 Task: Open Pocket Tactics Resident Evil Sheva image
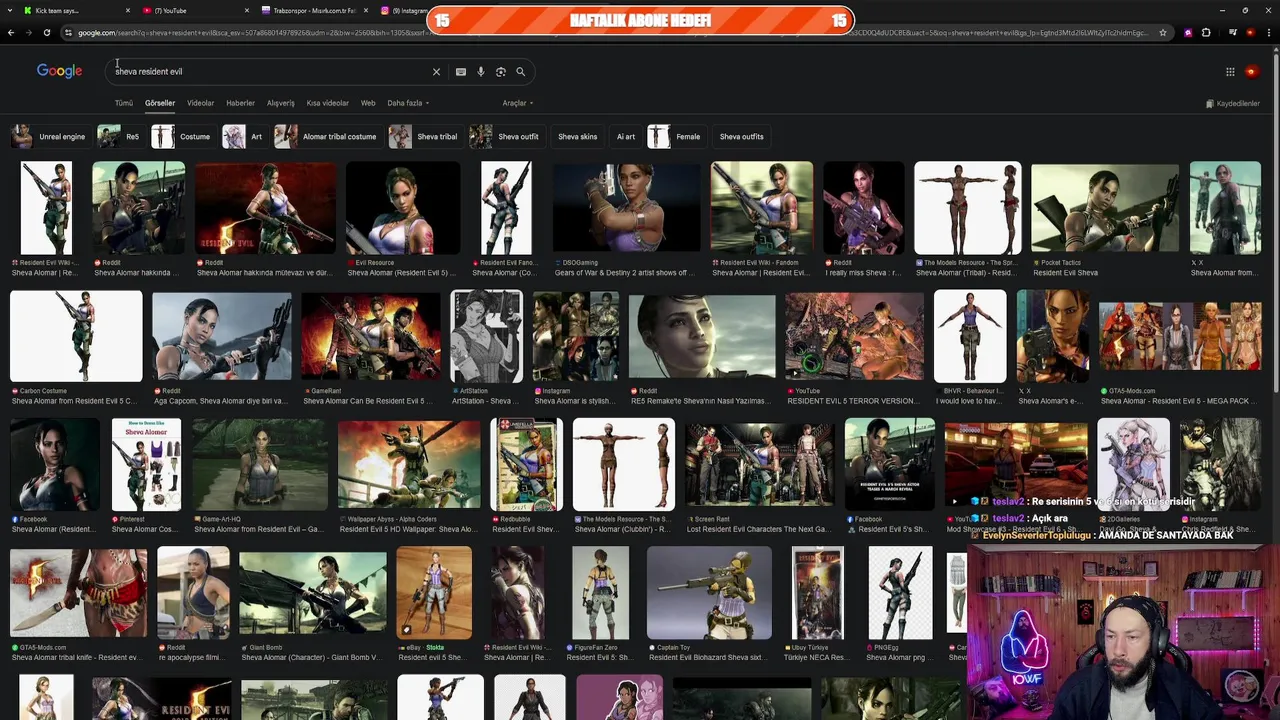pyautogui.click(x=1105, y=208)
